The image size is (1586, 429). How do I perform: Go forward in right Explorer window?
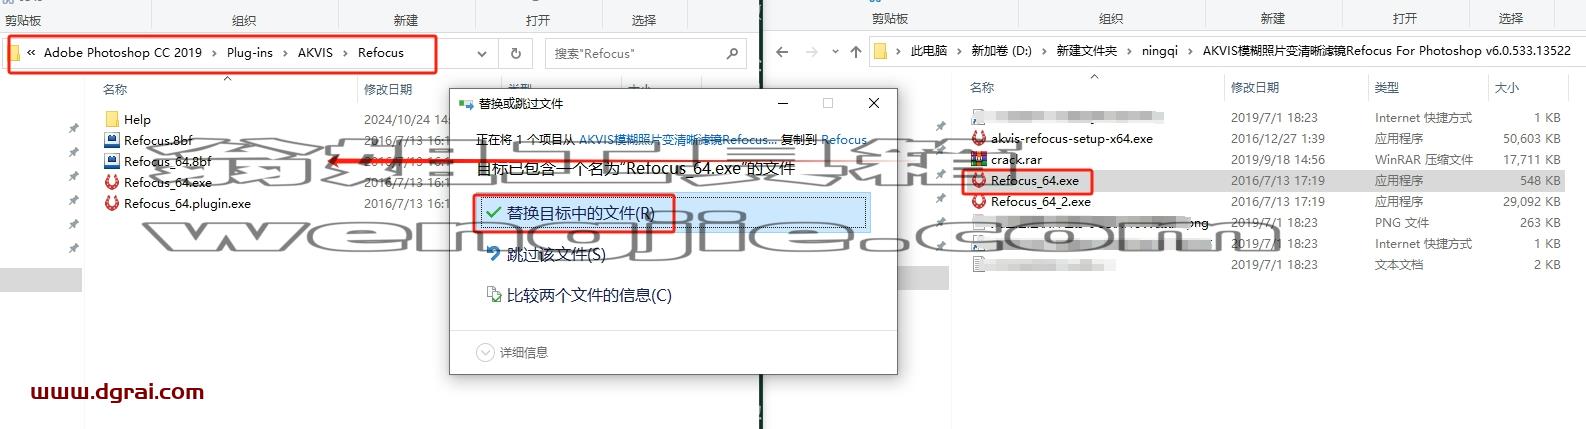811,51
